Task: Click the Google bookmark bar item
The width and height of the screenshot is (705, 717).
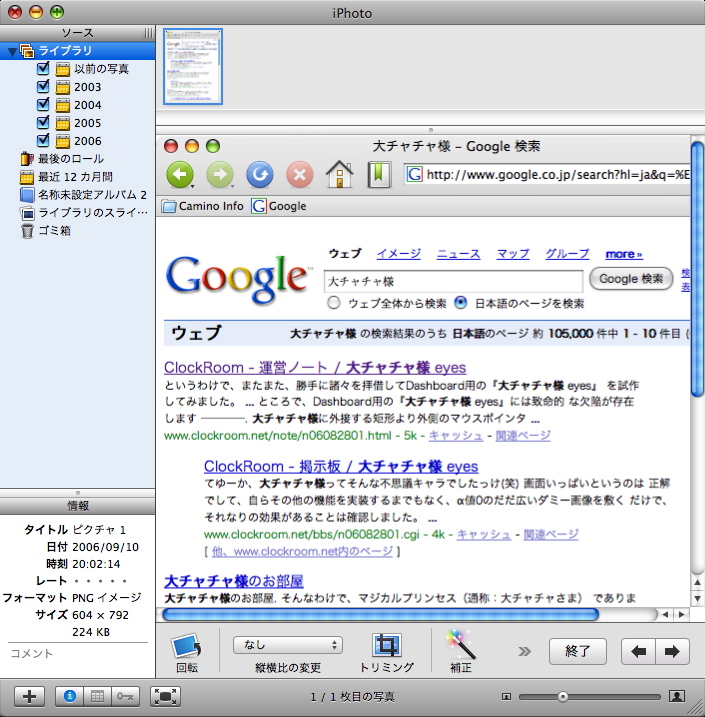Action: click(x=279, y=206)
